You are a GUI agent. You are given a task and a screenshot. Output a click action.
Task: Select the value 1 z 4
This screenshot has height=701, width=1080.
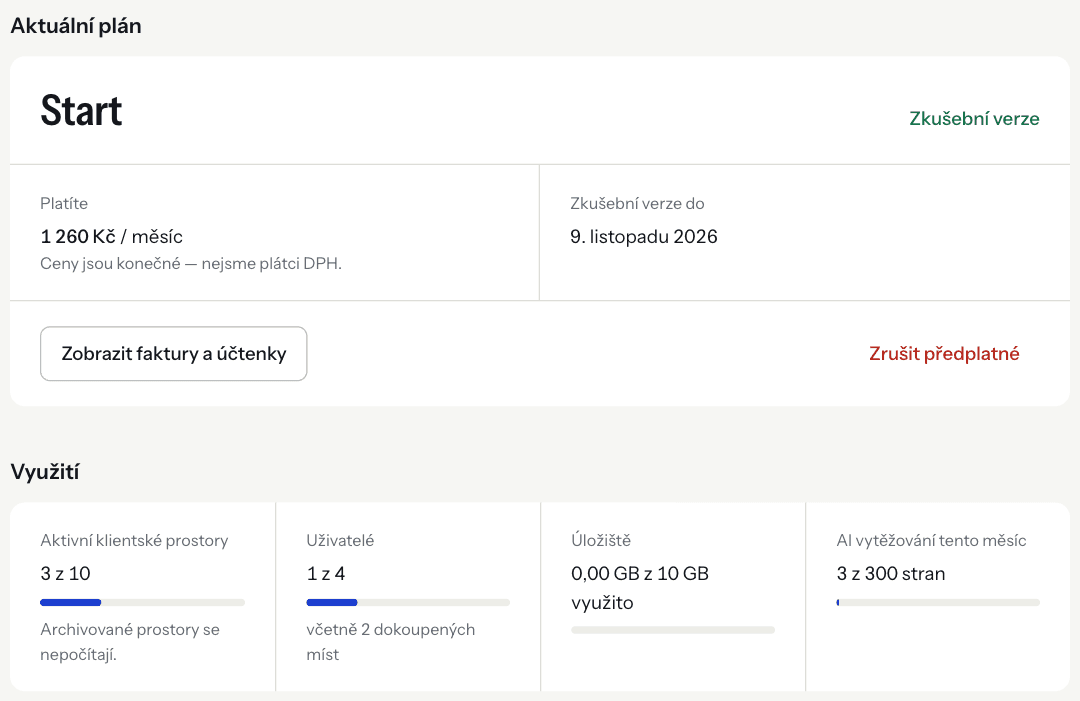pos(326,574)
